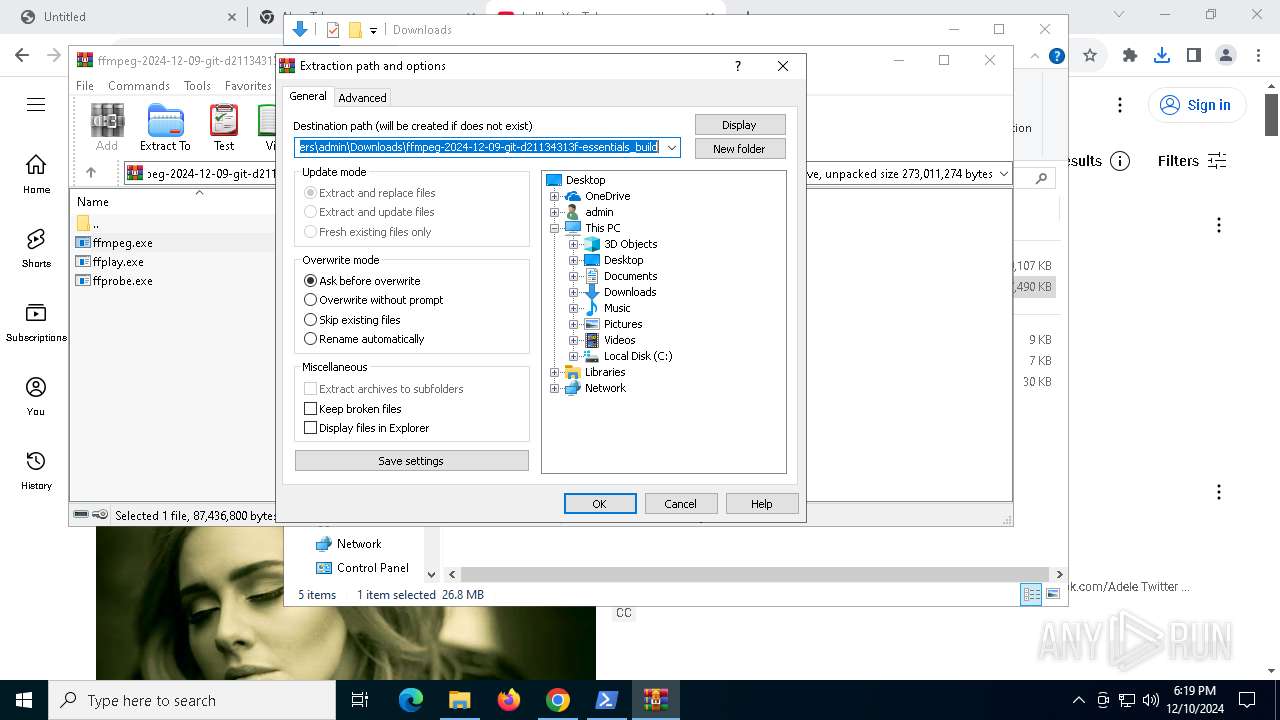
Task: Expand the Network tree node
Action: [555, 388]
